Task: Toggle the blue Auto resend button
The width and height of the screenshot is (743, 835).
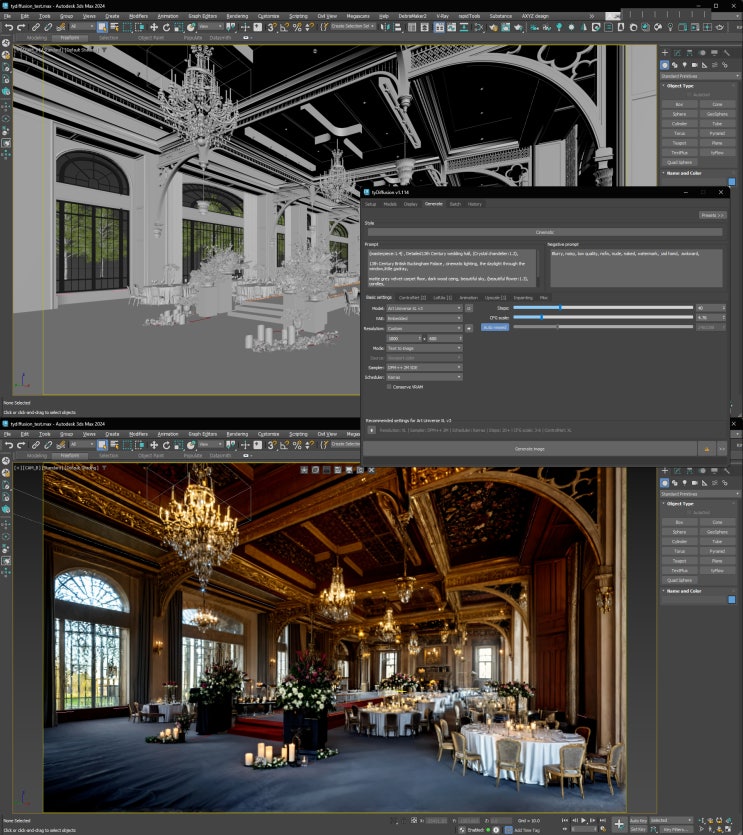Action: [495, 327]
